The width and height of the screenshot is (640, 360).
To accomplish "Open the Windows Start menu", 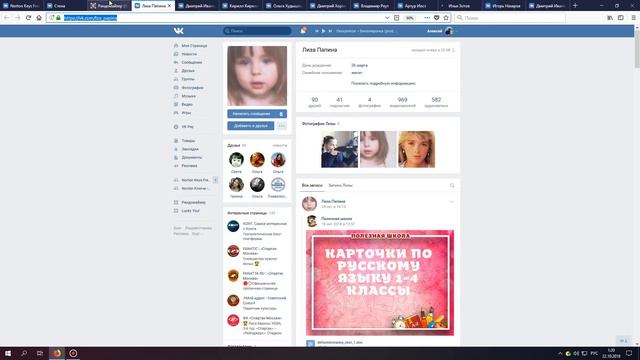I will point(8,353).
